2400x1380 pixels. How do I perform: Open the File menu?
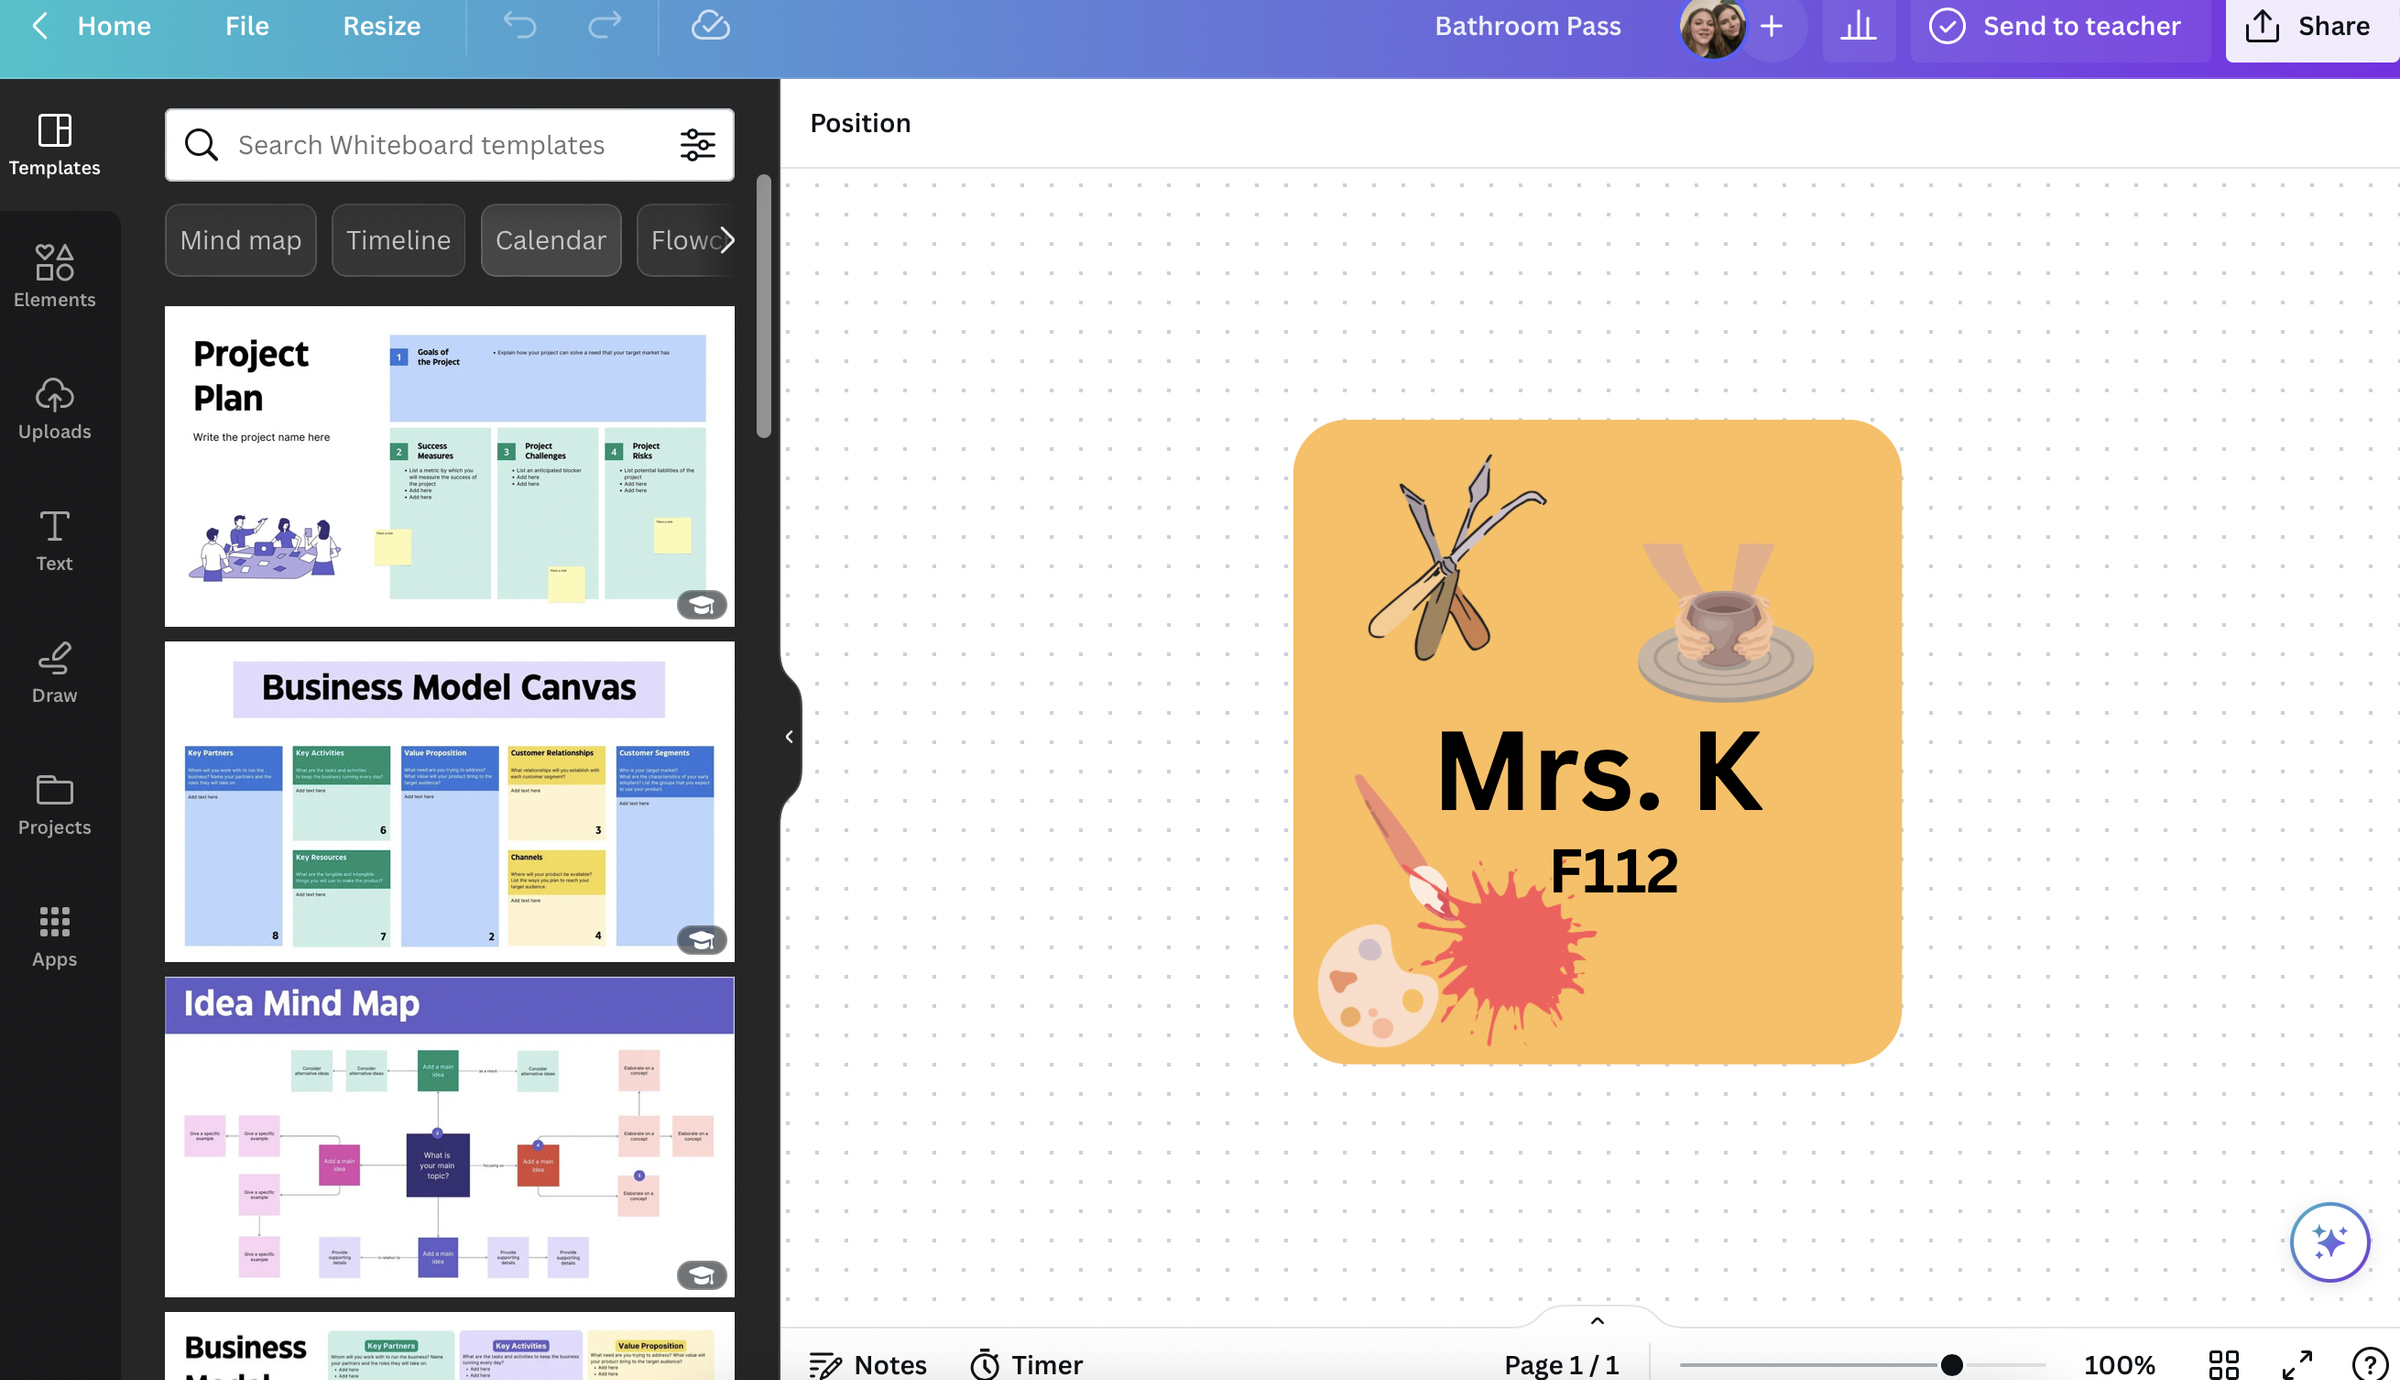(x=246, y=26)
